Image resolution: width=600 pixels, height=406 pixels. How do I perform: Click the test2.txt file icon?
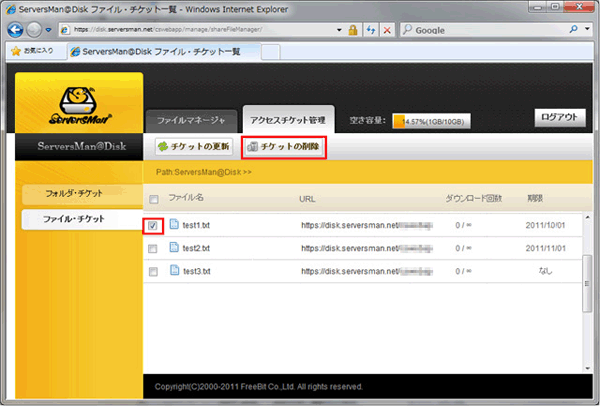173,248
